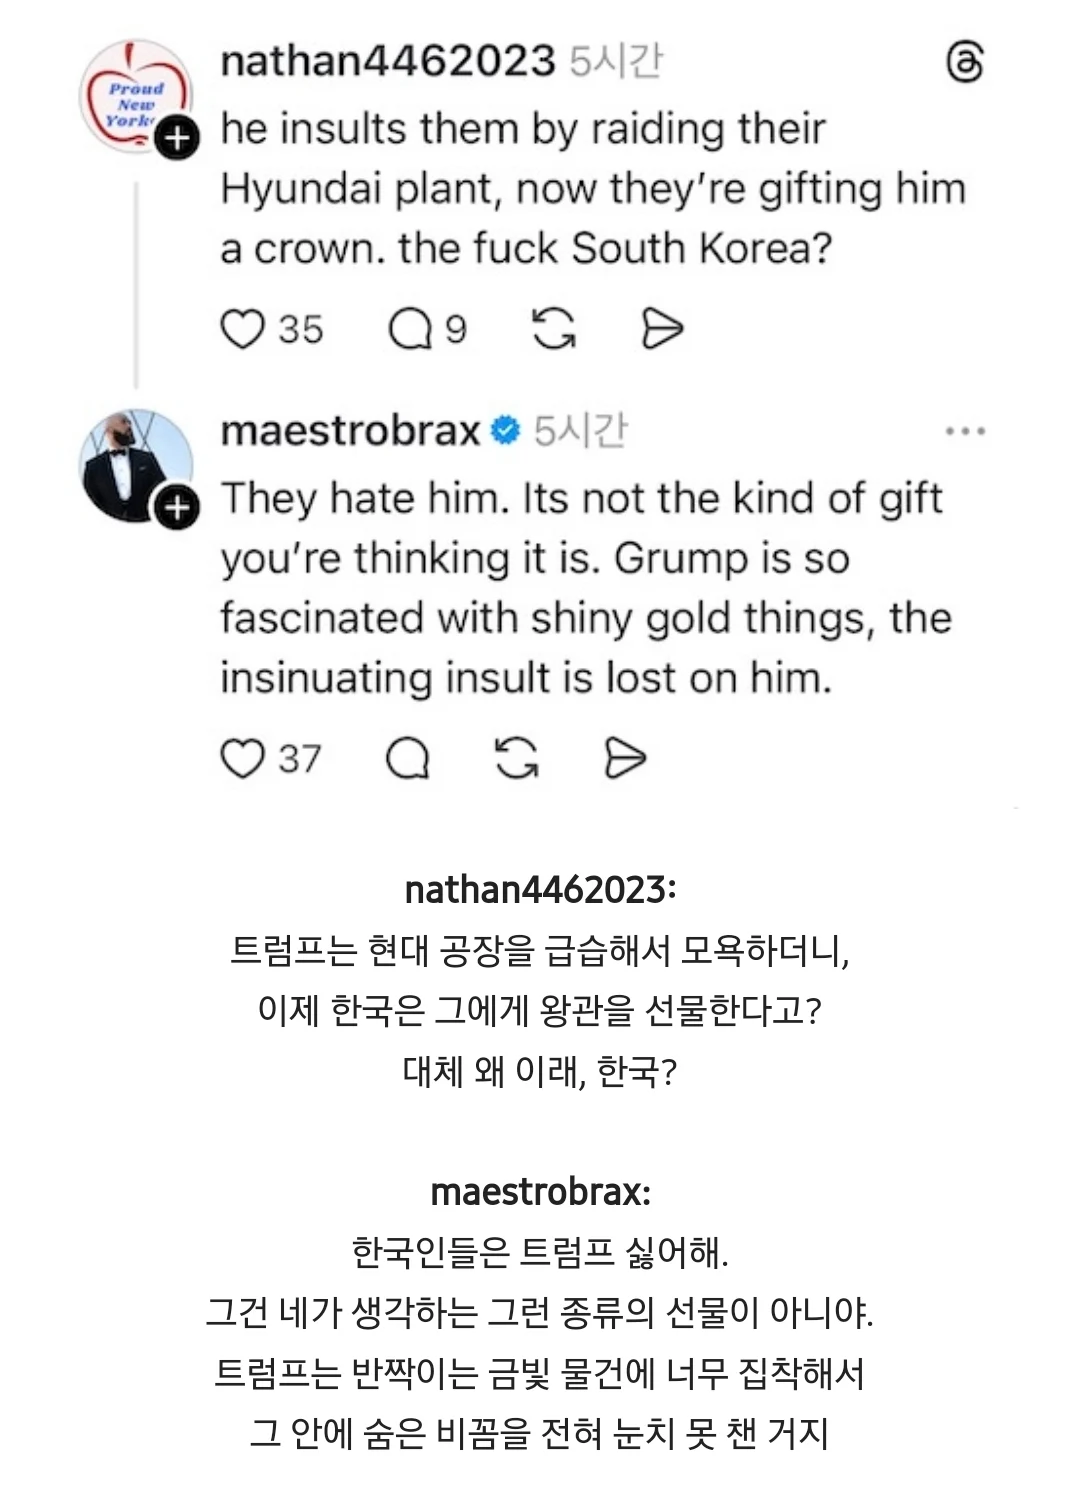Like nathan4462023's post with the heart
The width and height of the screenshot is (1080, 1490).
(242, 329)
